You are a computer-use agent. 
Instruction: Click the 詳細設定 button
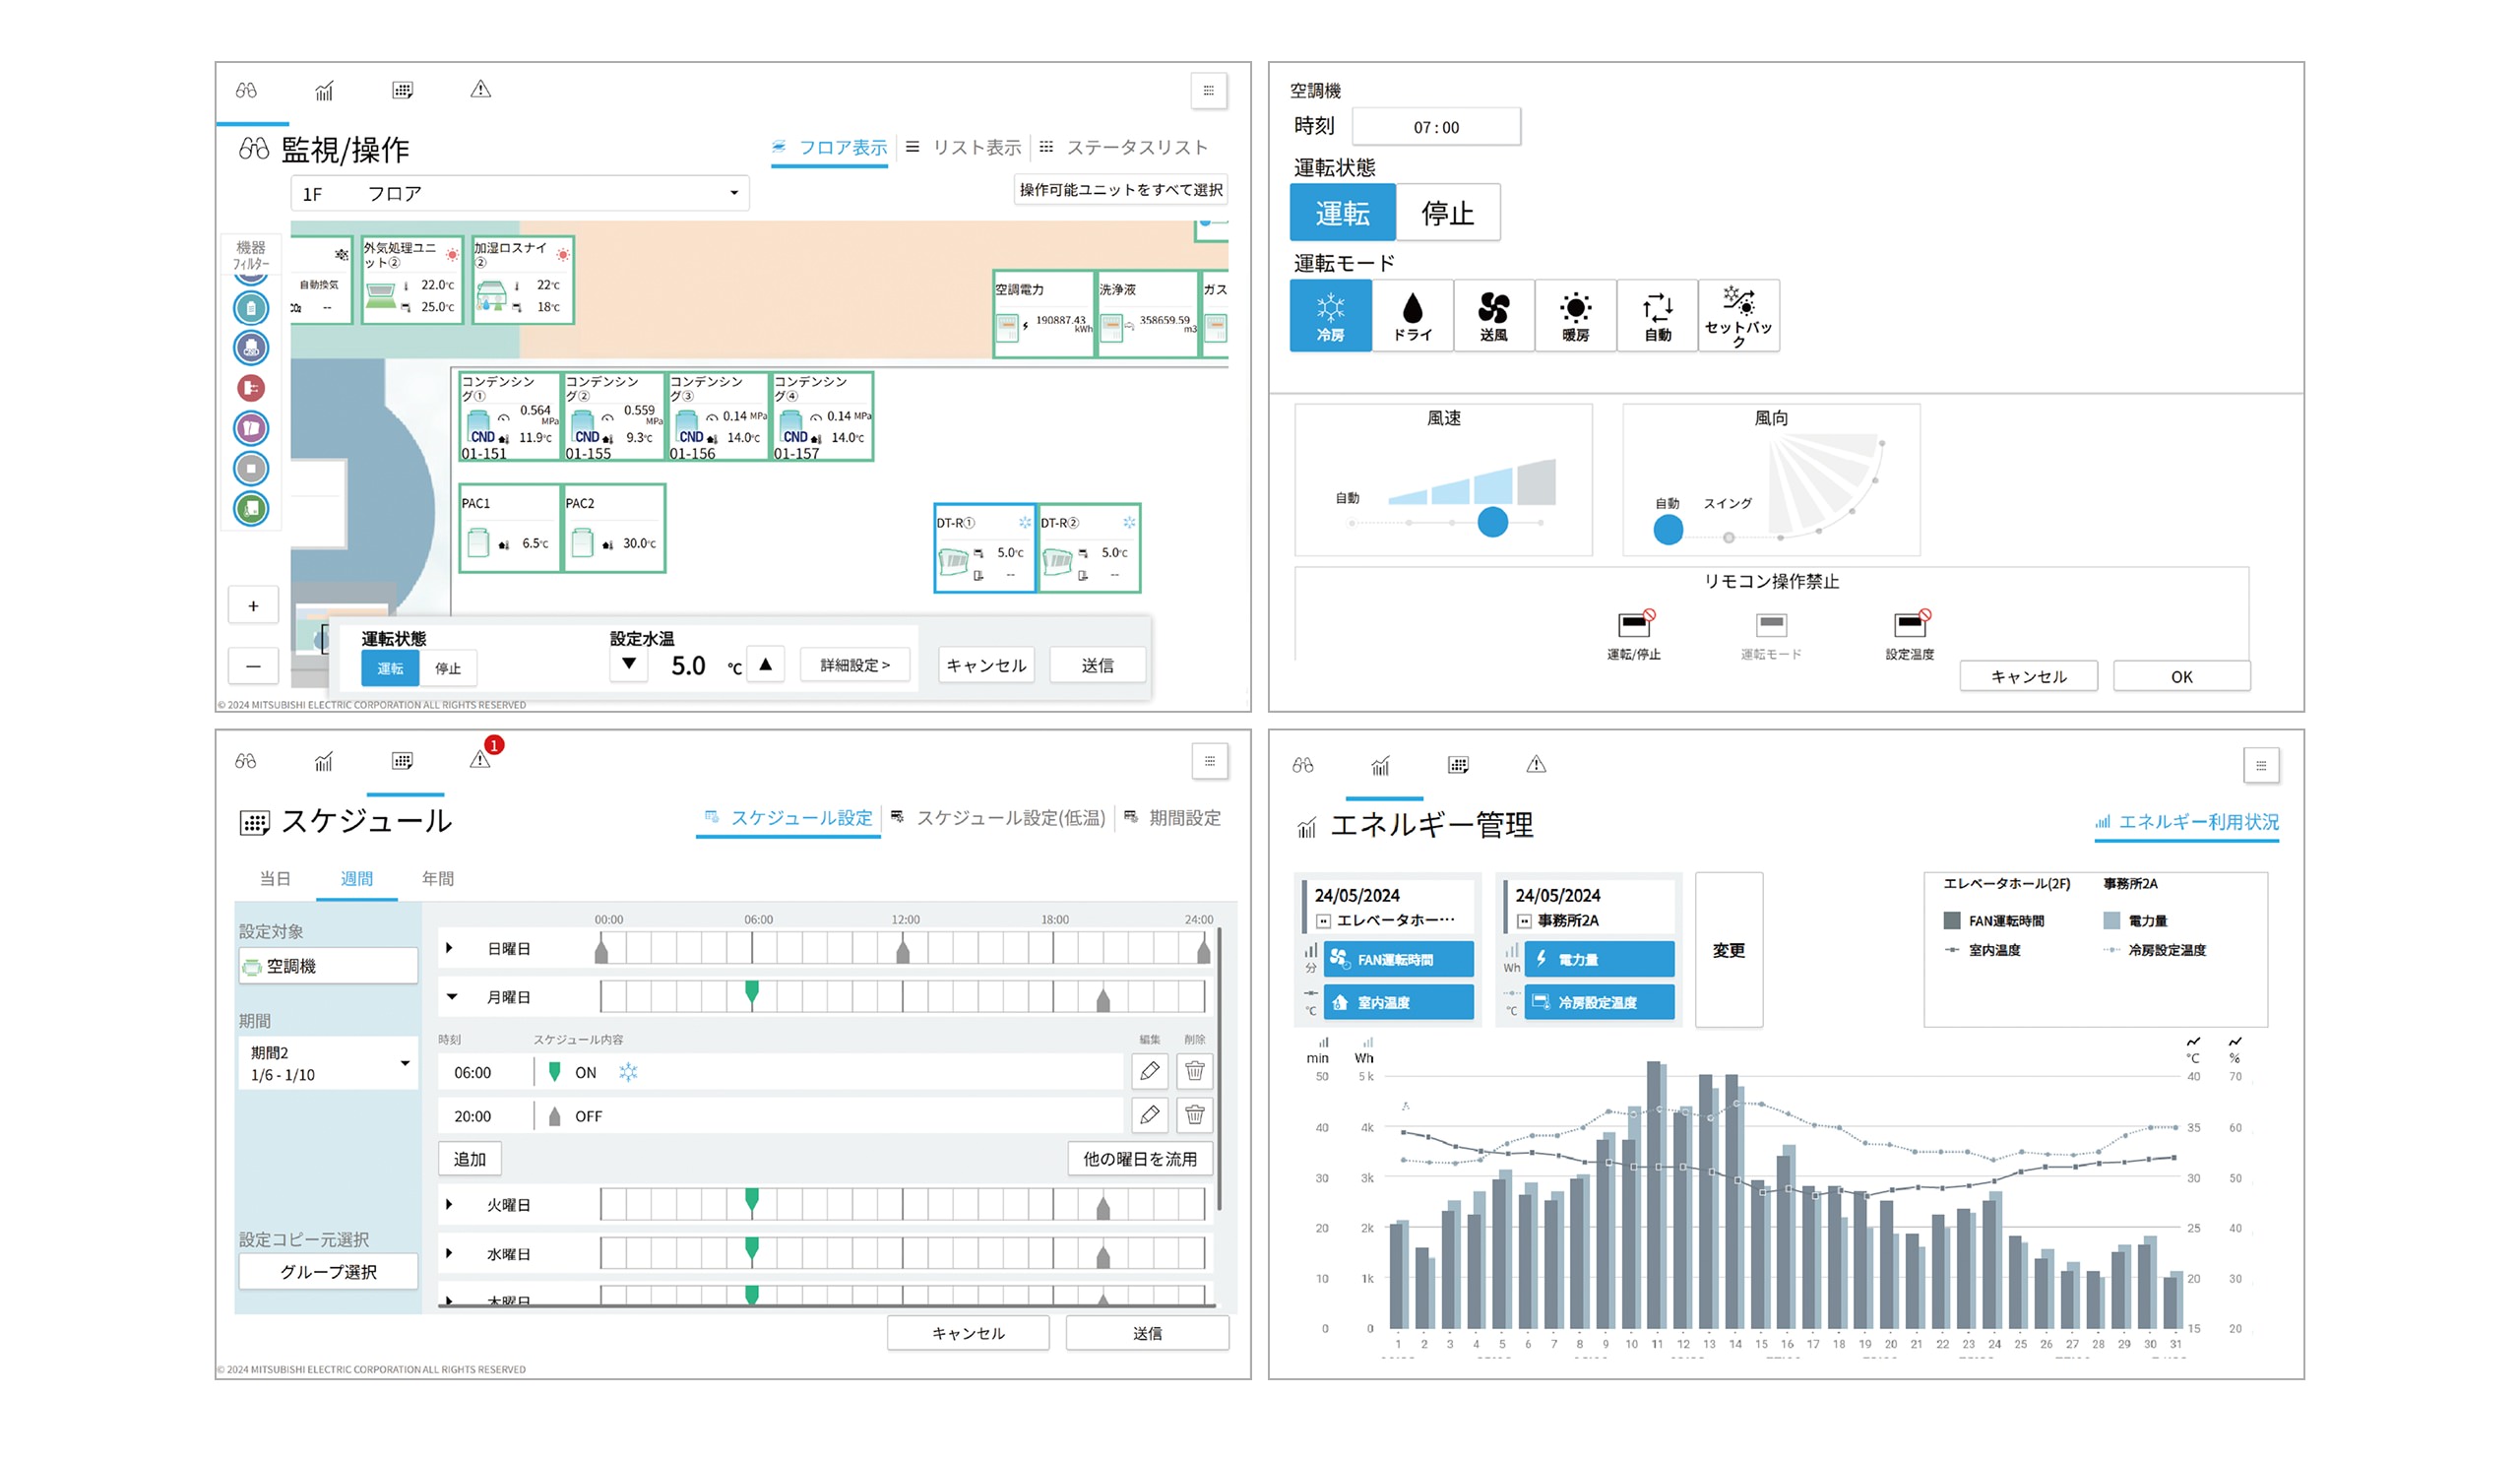click(854, 665)
